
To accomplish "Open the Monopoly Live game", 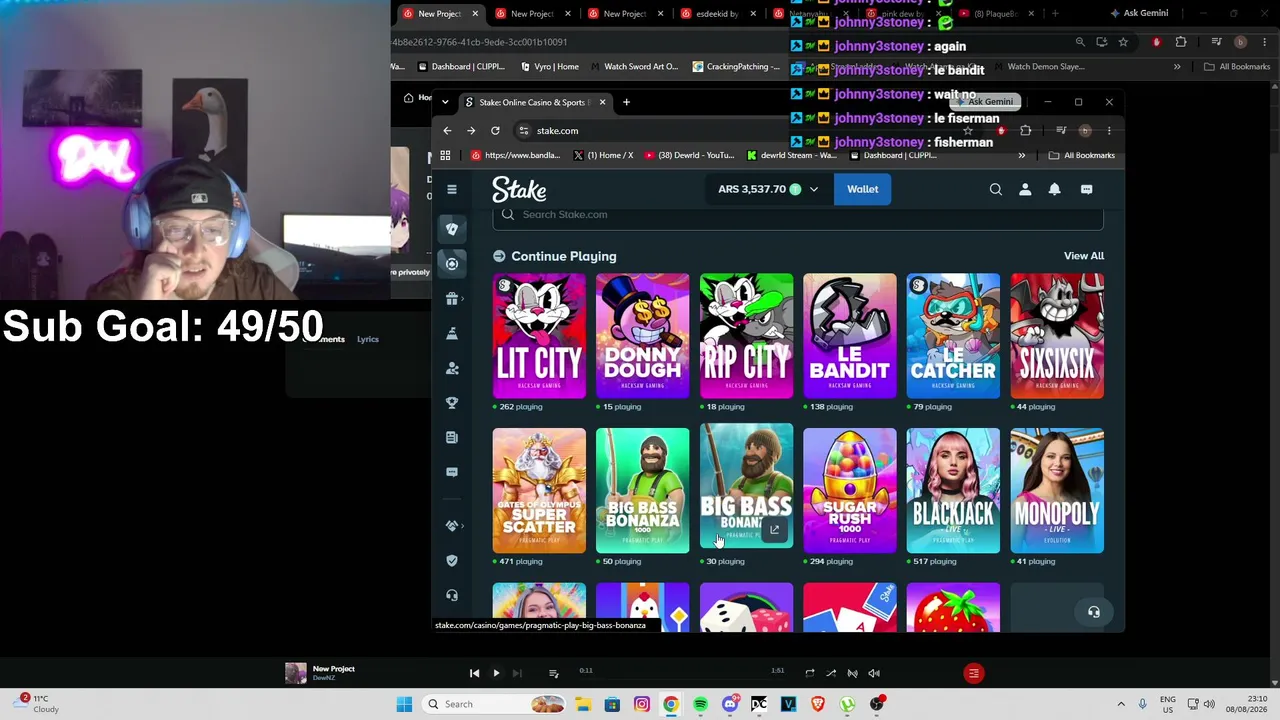I will point(1057,491).
